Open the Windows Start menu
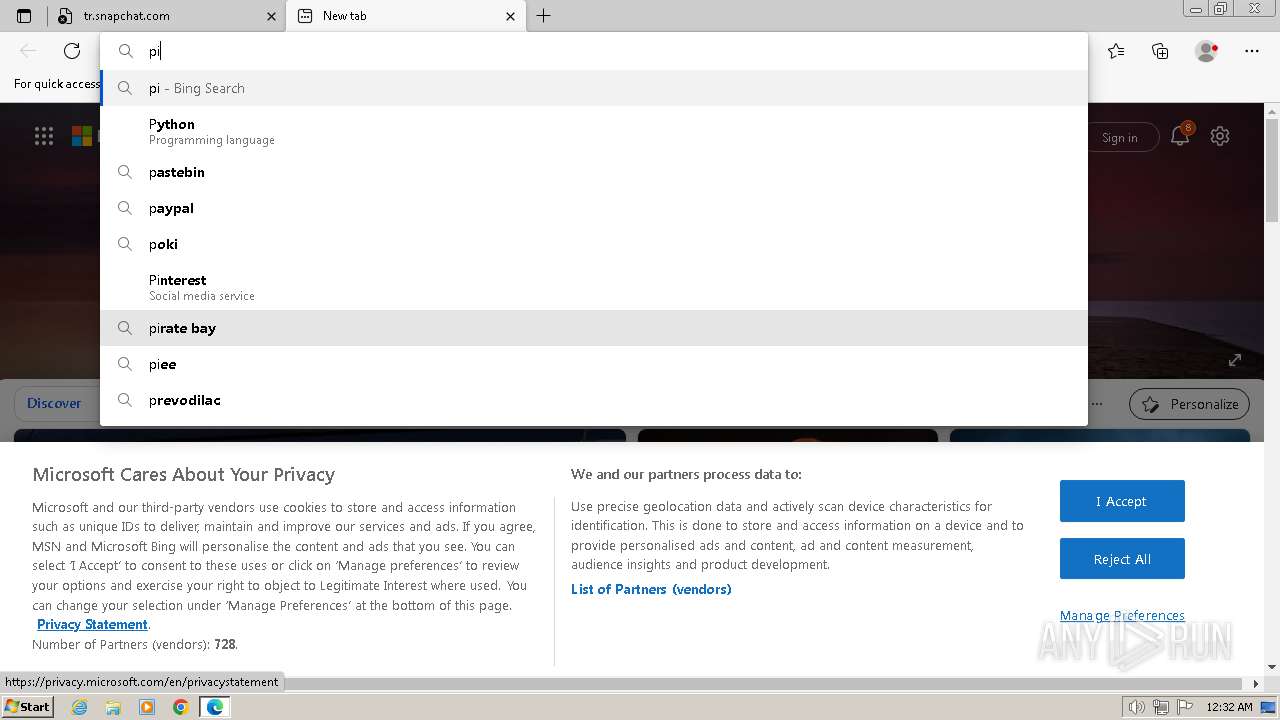Viewport: 1280px width, 720px height. 27,706
